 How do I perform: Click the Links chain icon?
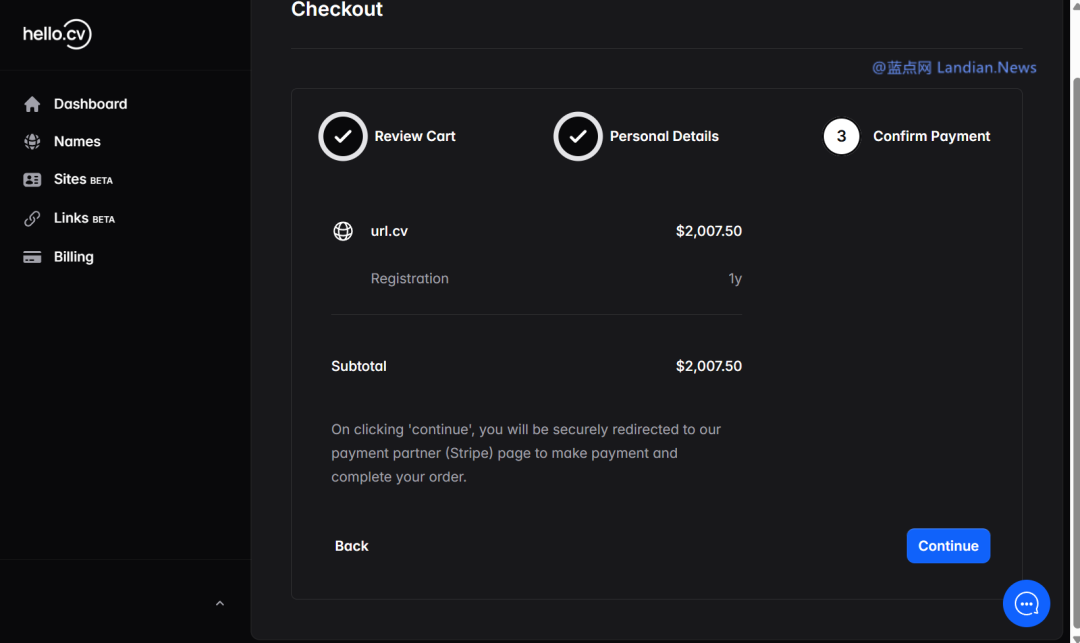click(x=32, y=218)
